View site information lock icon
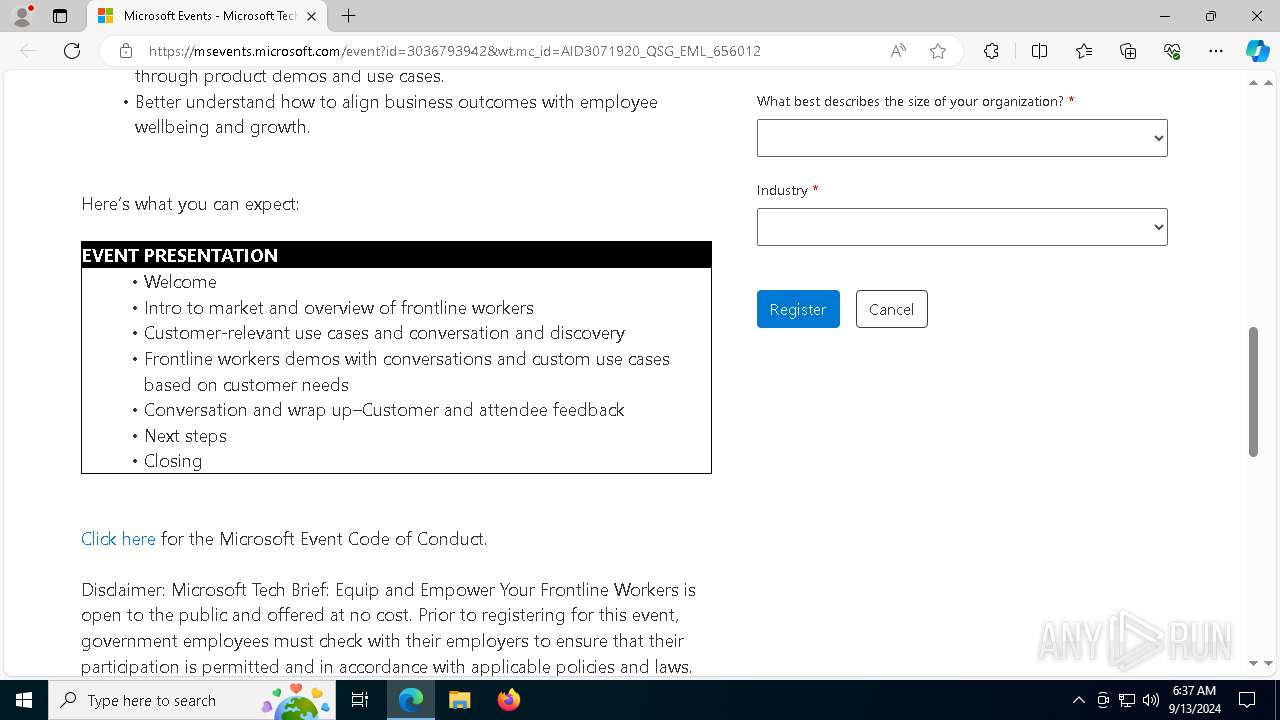This screenshot has height=720, width=1280. click(x=126, y=51)
